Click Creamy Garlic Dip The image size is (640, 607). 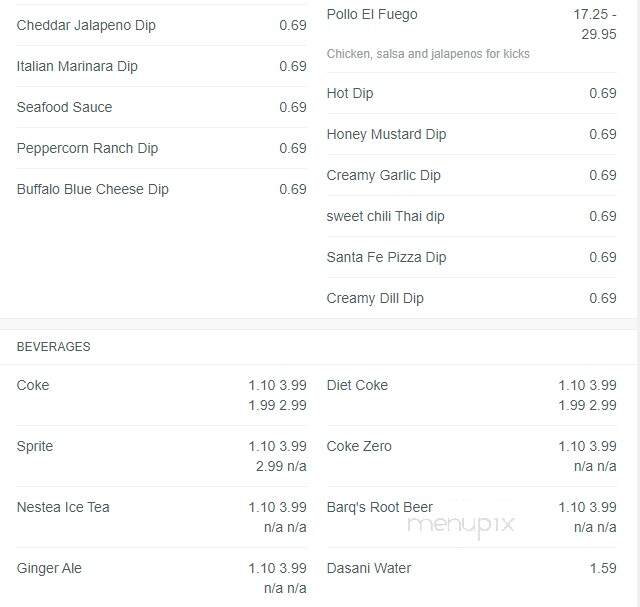point(383,175)
